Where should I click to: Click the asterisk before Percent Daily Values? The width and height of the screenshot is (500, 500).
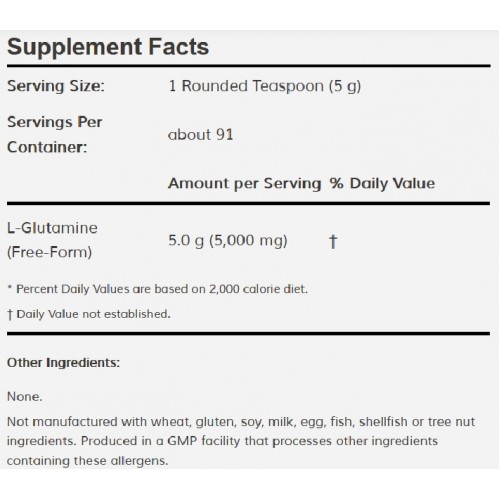[10, 287]
